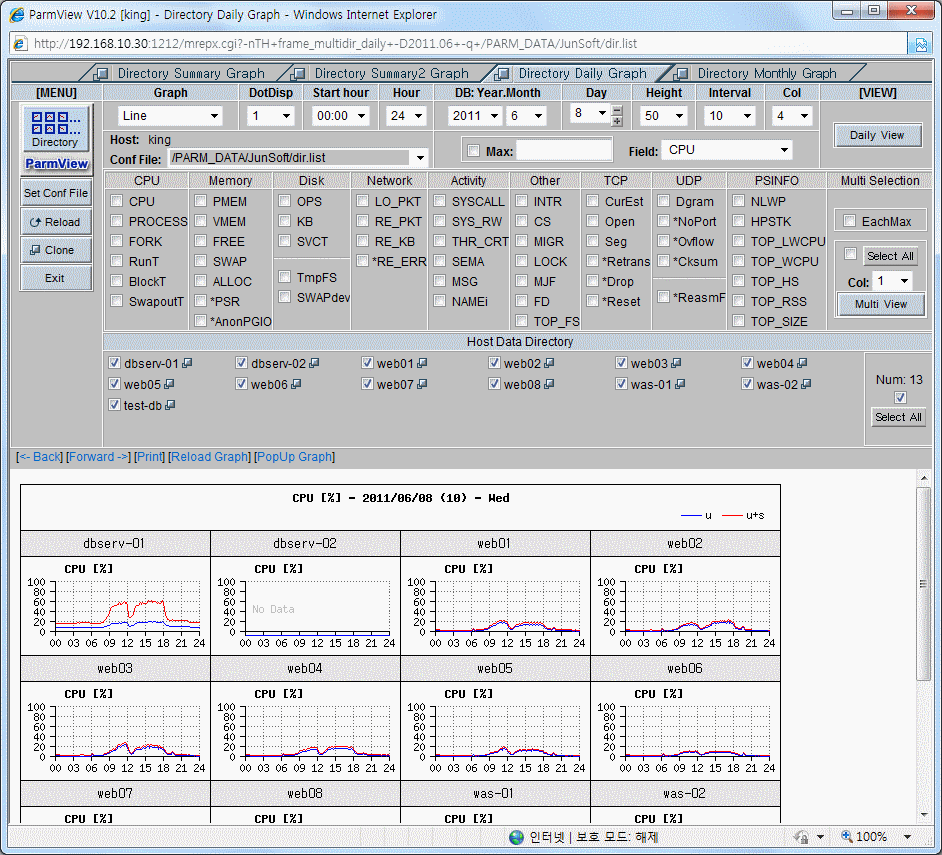Open the Hour dropdown showing 24
This screenshot has height=855, width=942.
[x=406, y=116]
